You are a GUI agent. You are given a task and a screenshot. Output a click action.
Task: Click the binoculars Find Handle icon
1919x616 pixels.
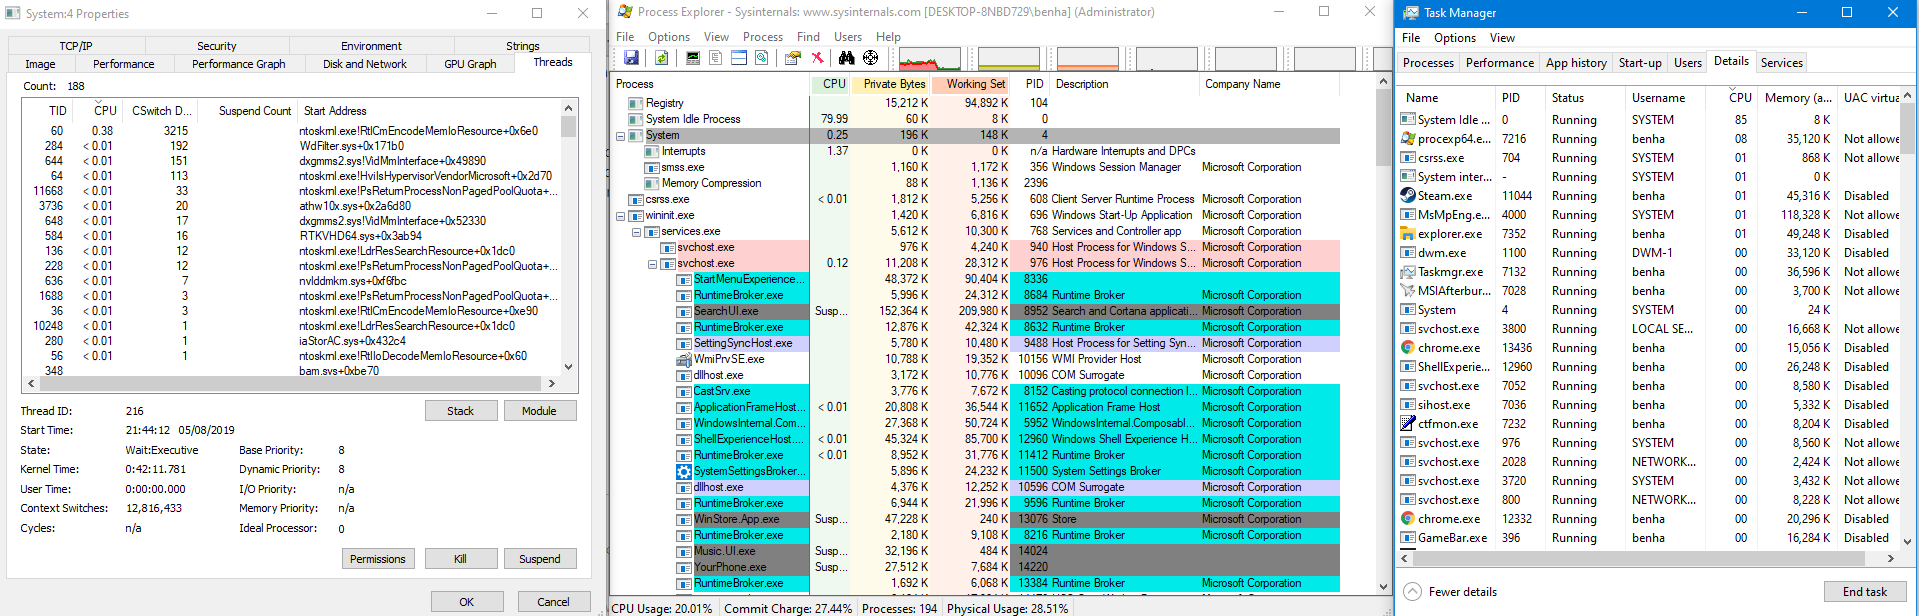tap(846, 57)
